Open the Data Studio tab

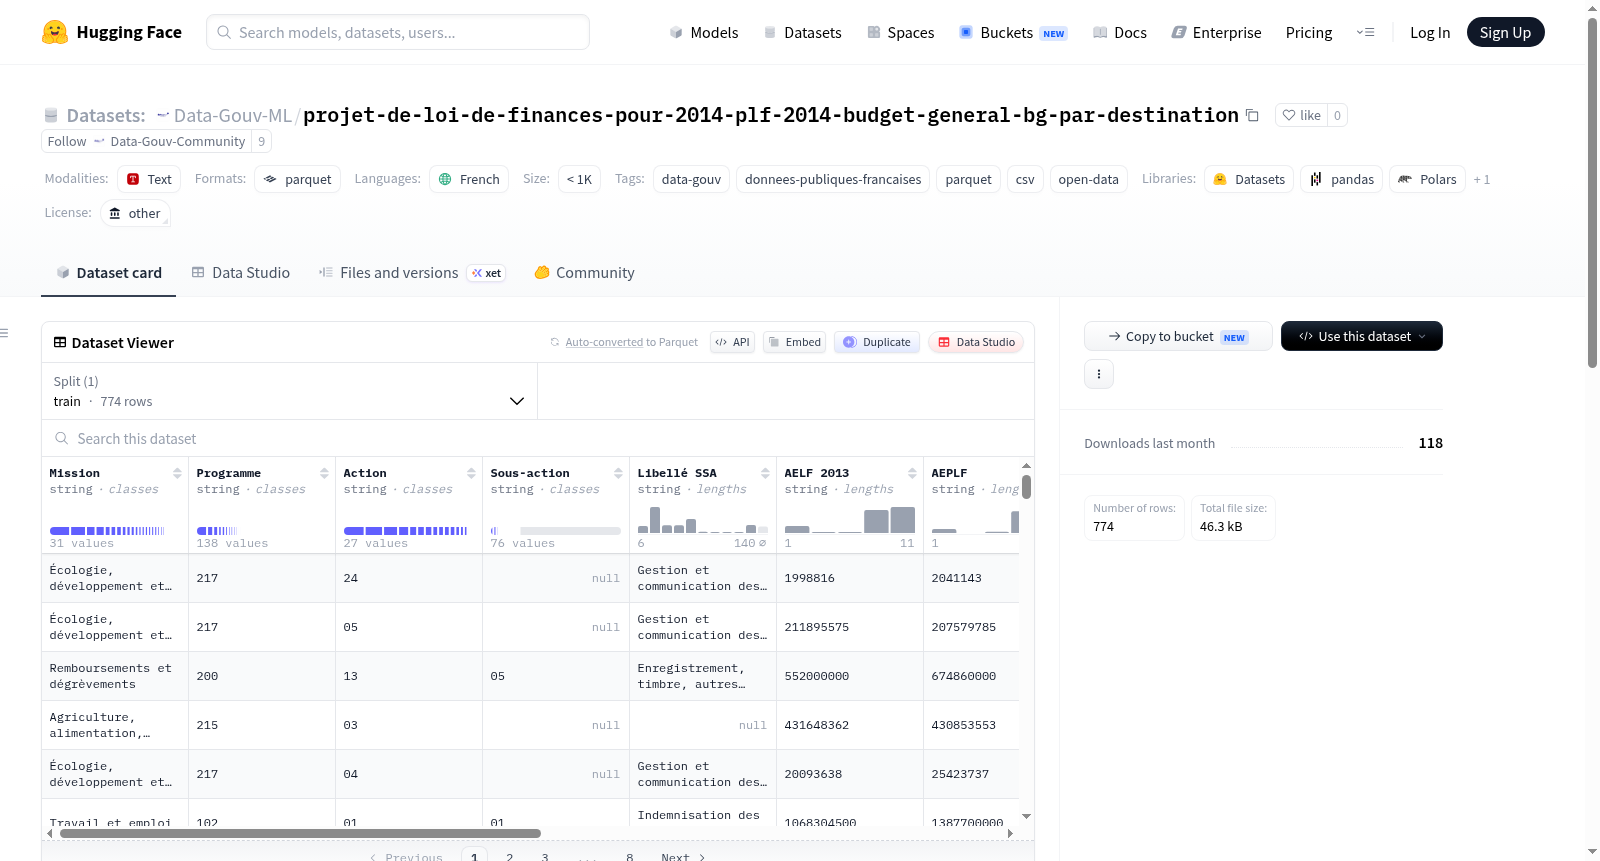[x=241, y=273]
